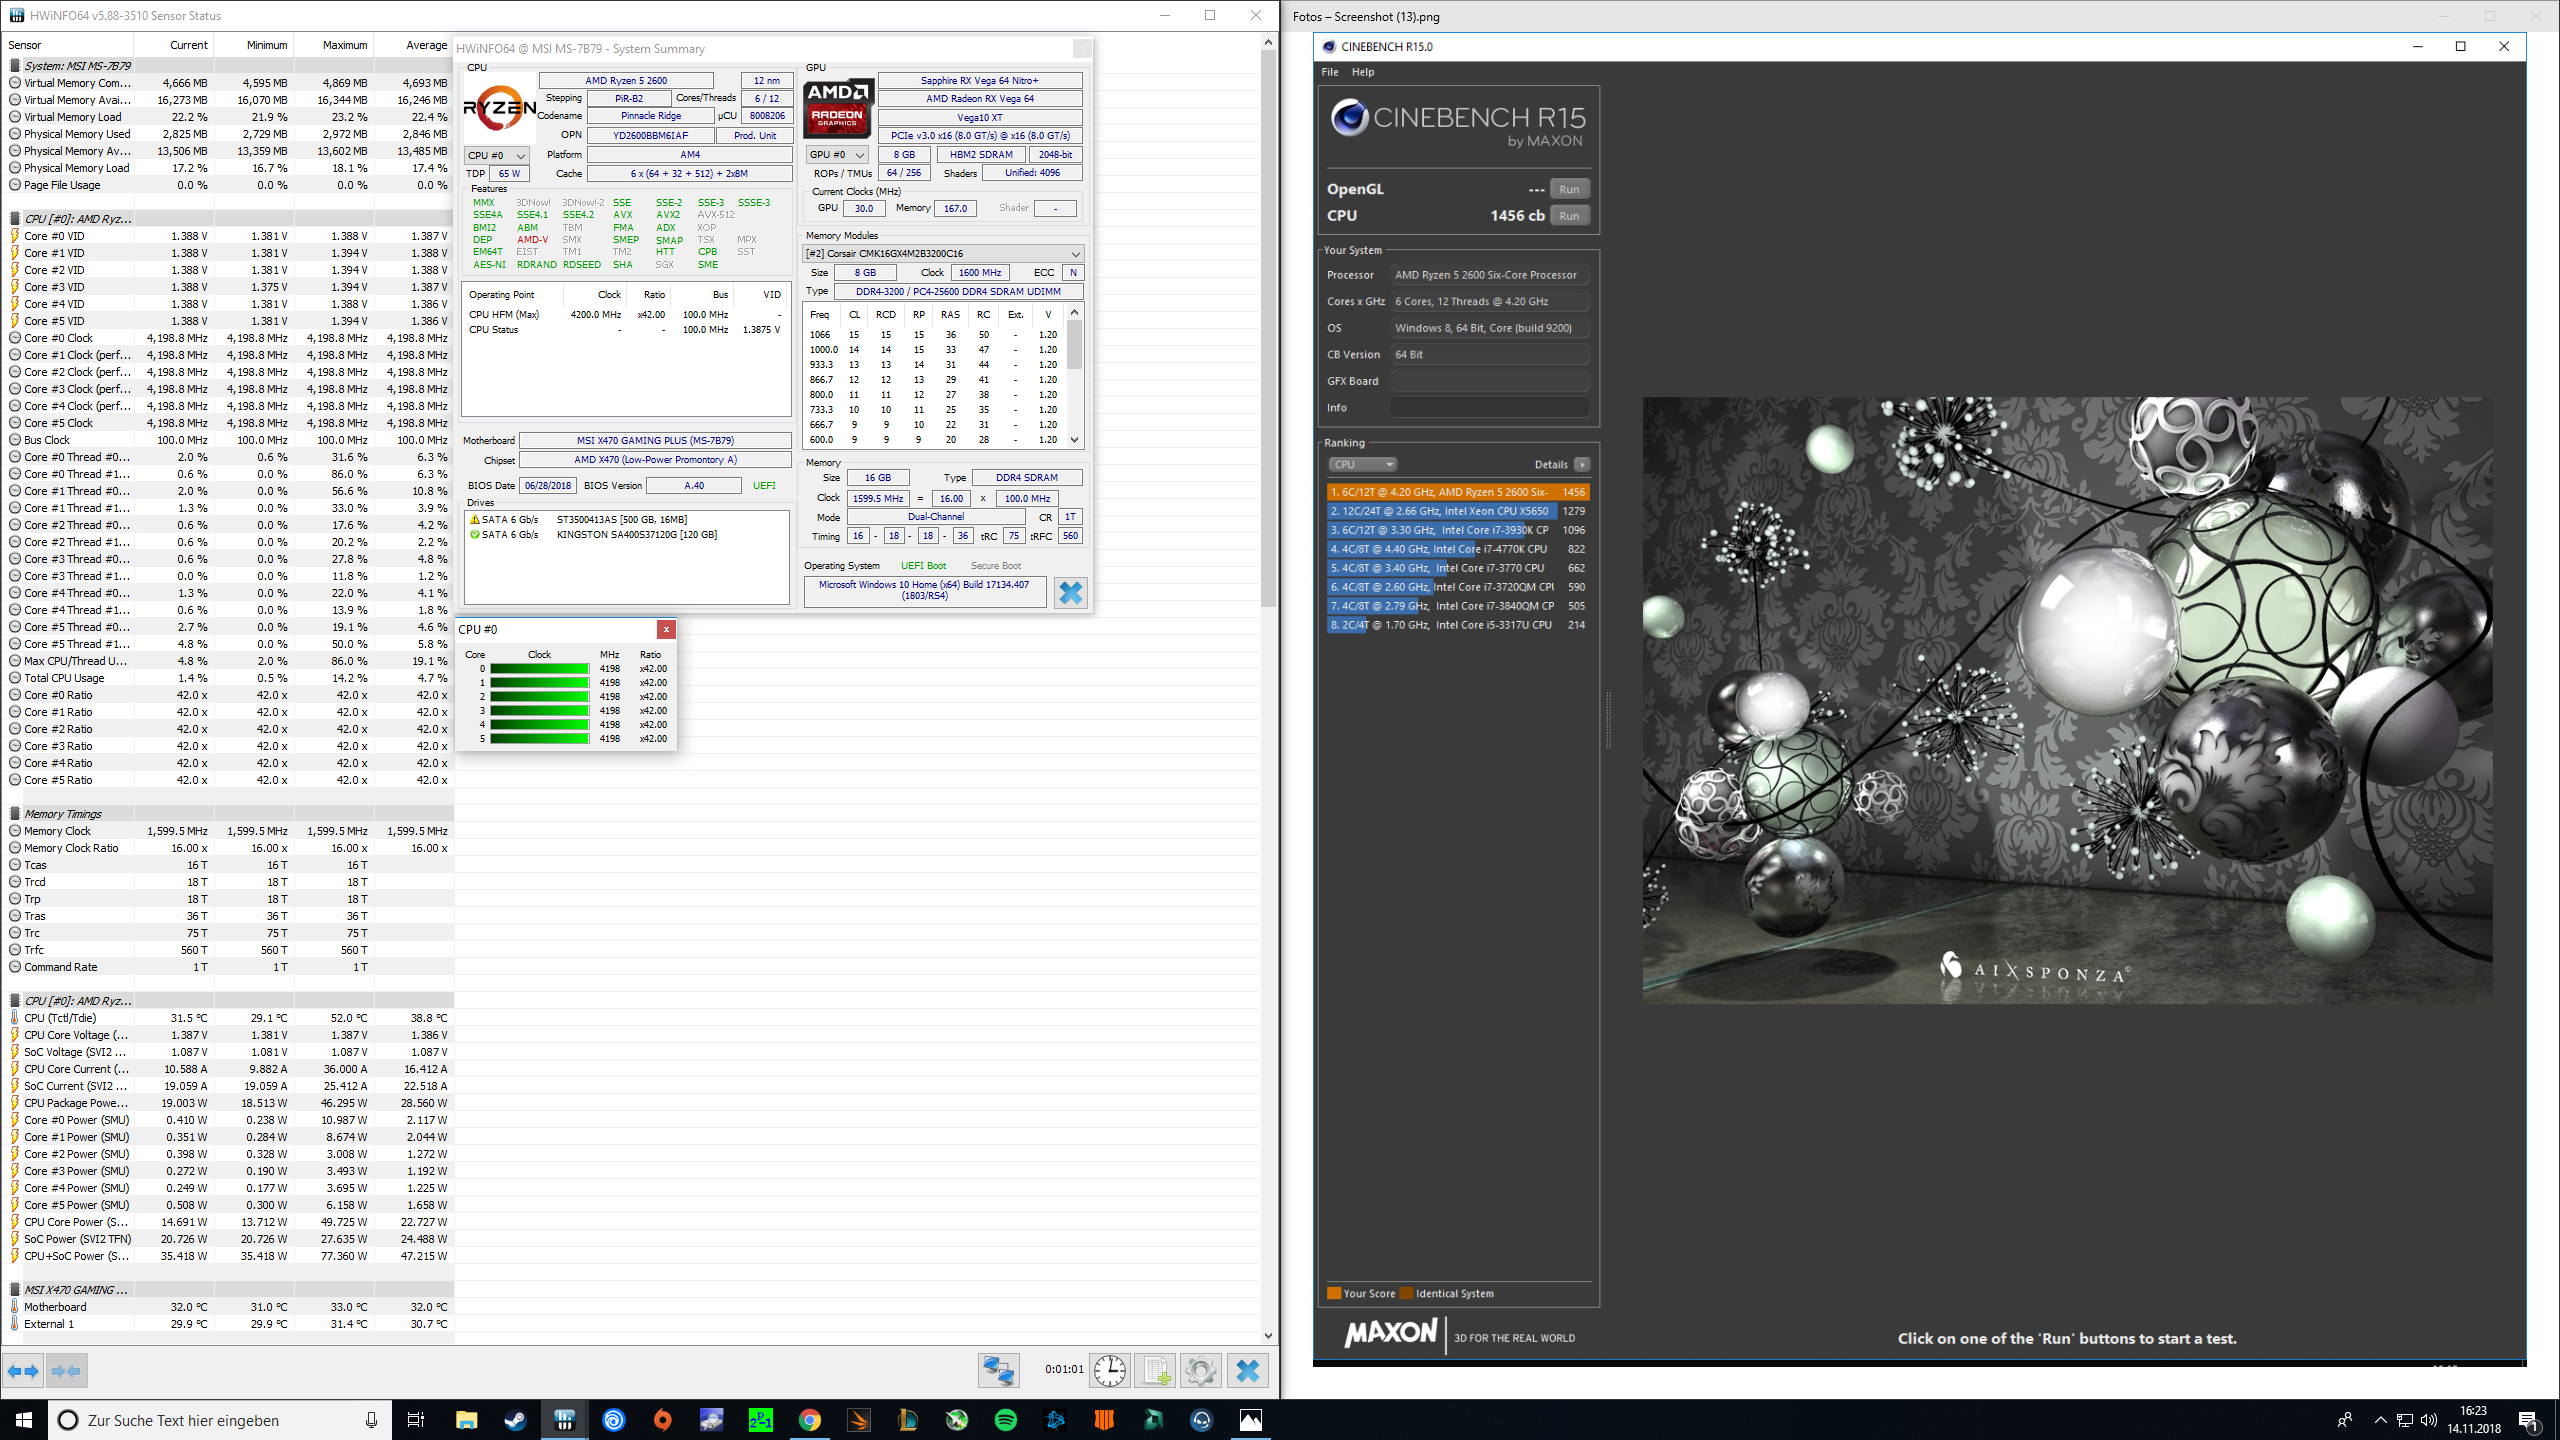Open the CPU ranking filter dropdown
The height and width of the screenshot is (1440, 2560).
[1362, 465]
